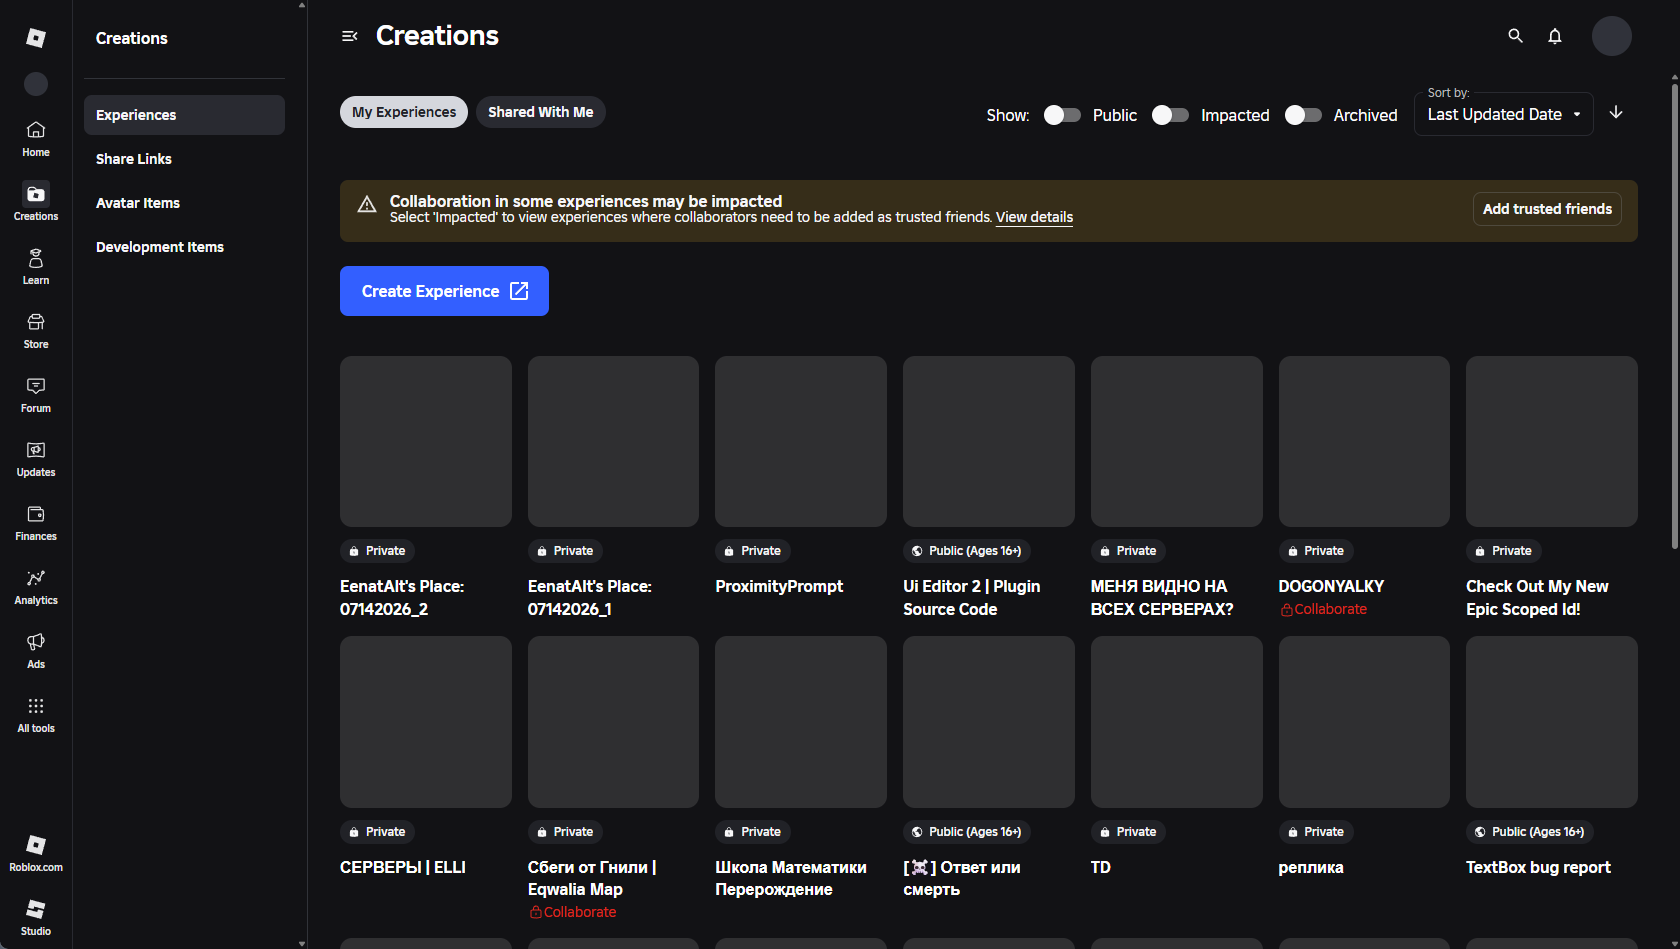The image size is (1680, 949).
Task: Open the View details link
Action: click(1034, 217)
